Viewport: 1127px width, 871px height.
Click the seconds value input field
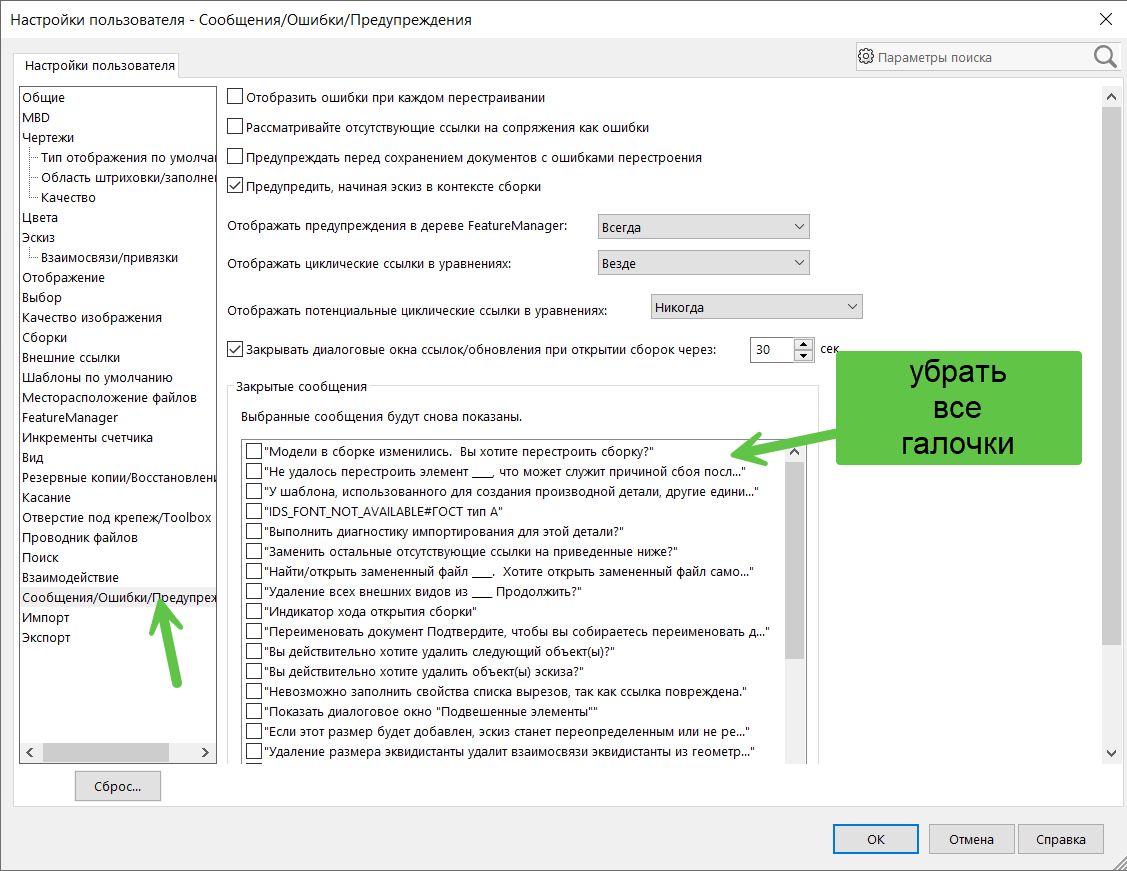(772, 350)
